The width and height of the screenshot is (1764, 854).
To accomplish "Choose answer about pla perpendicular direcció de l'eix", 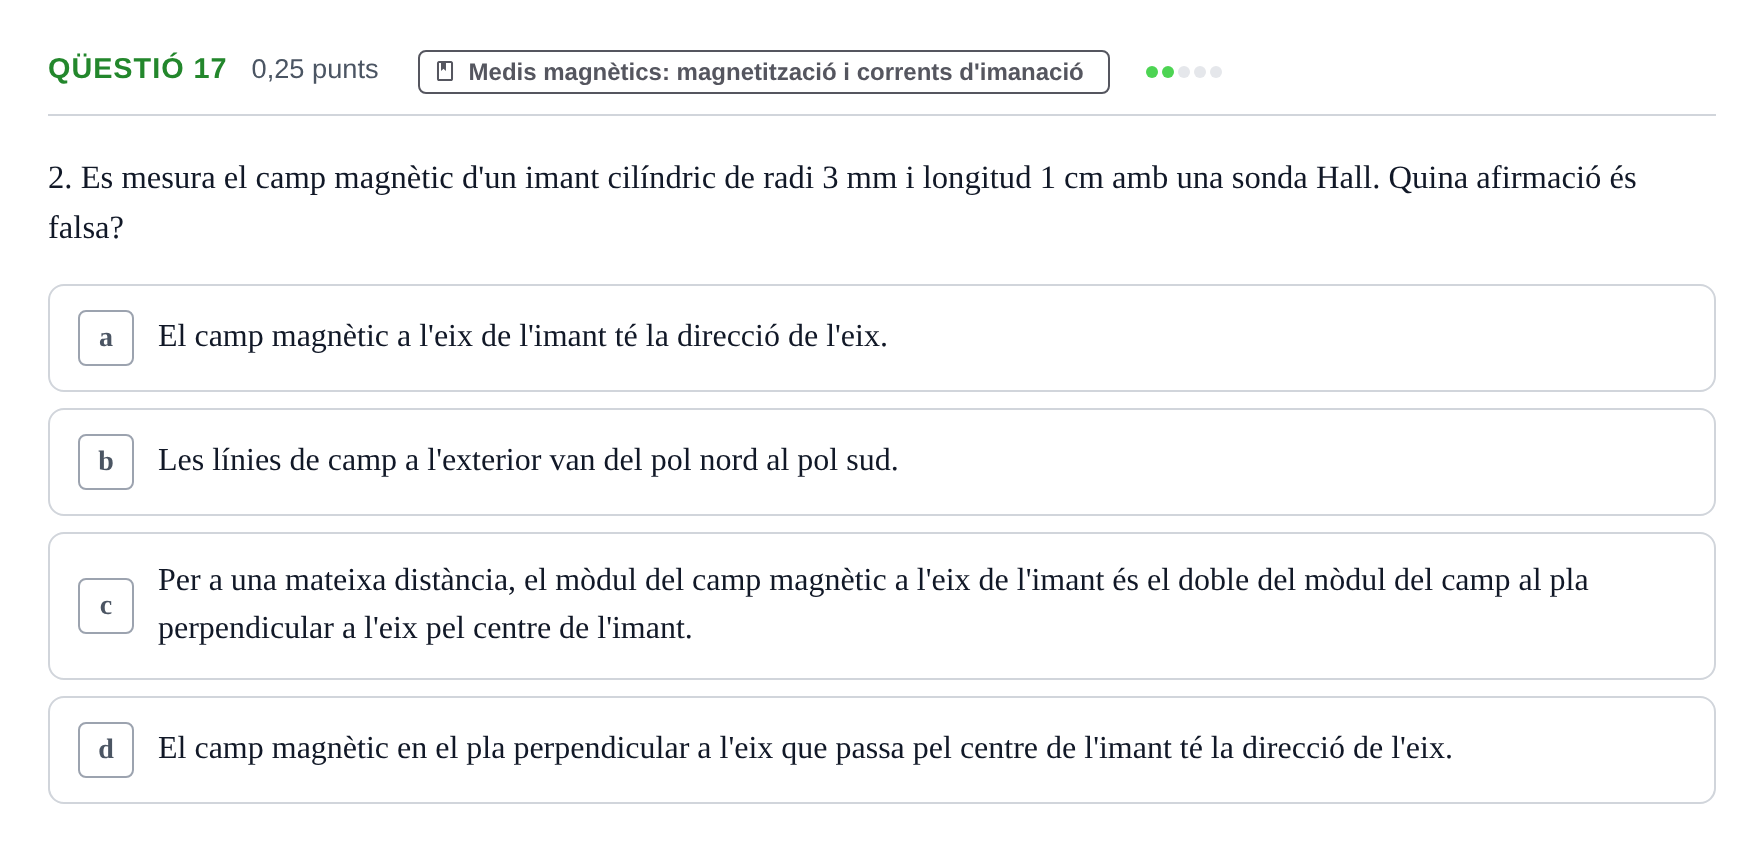I will [x=882, y=750].
